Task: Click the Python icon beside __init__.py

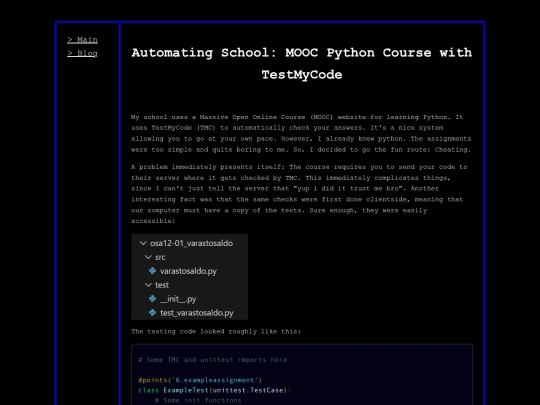Action: 152,299
